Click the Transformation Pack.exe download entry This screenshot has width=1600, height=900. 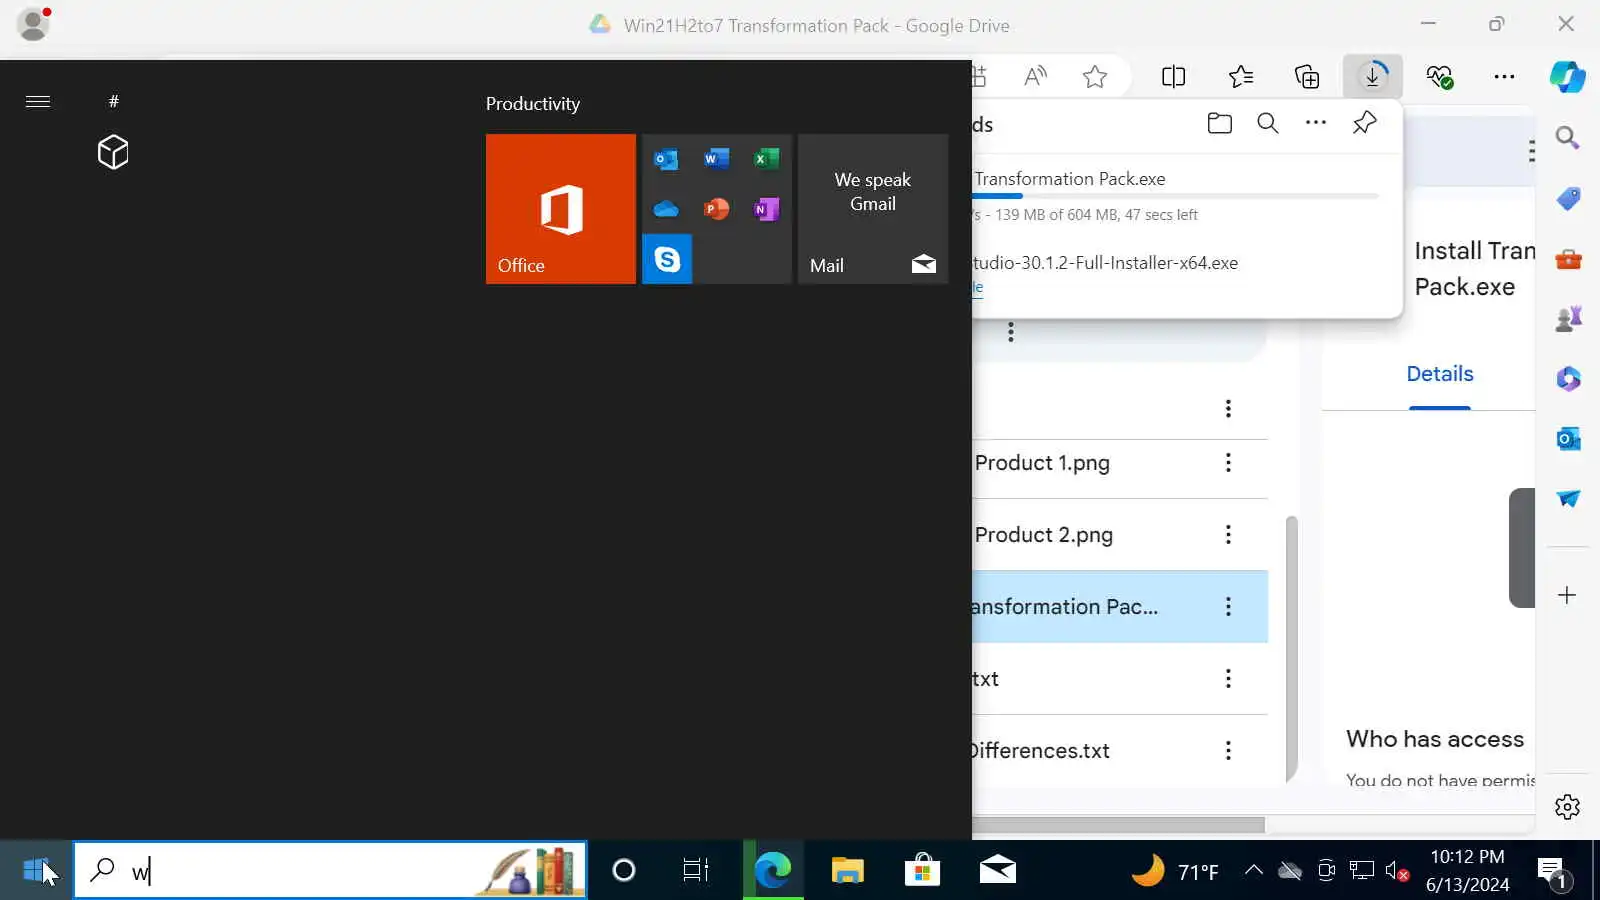click(1070, 179)
